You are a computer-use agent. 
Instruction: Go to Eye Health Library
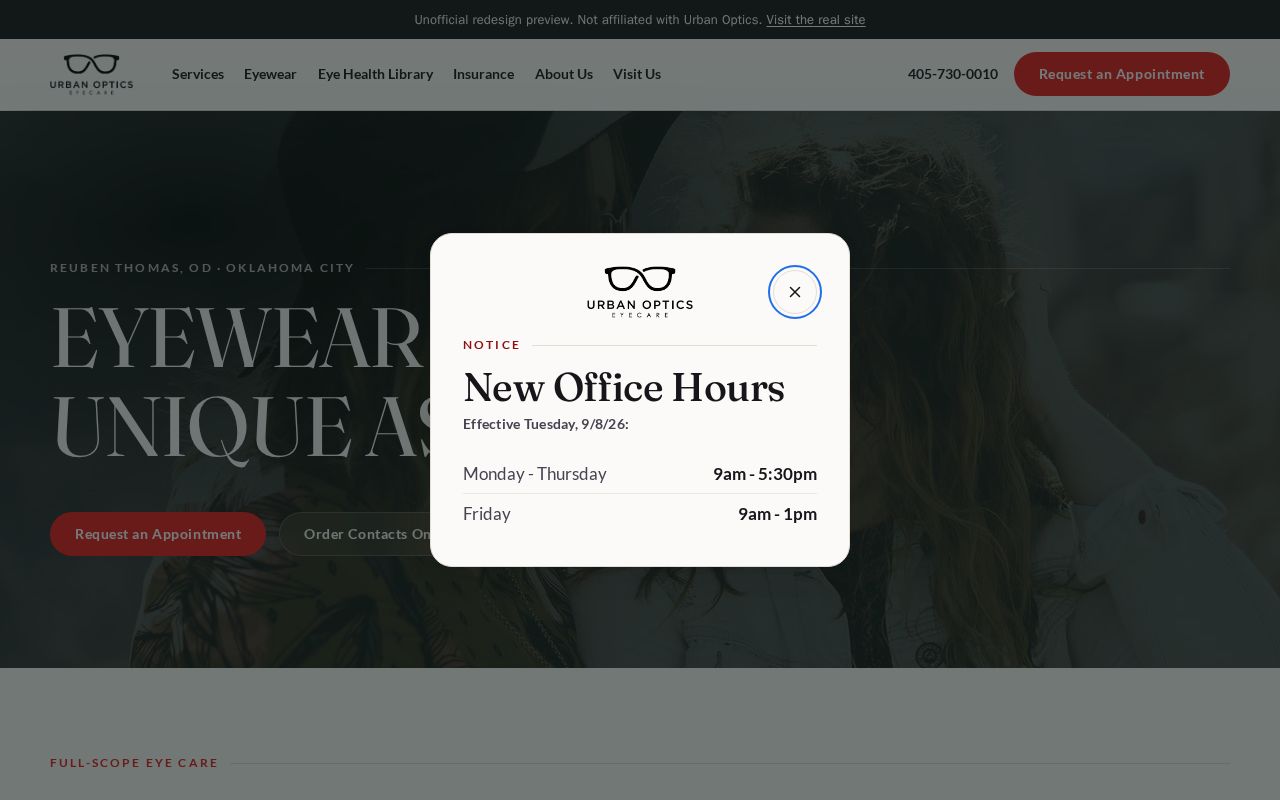(x=375, y=74)
